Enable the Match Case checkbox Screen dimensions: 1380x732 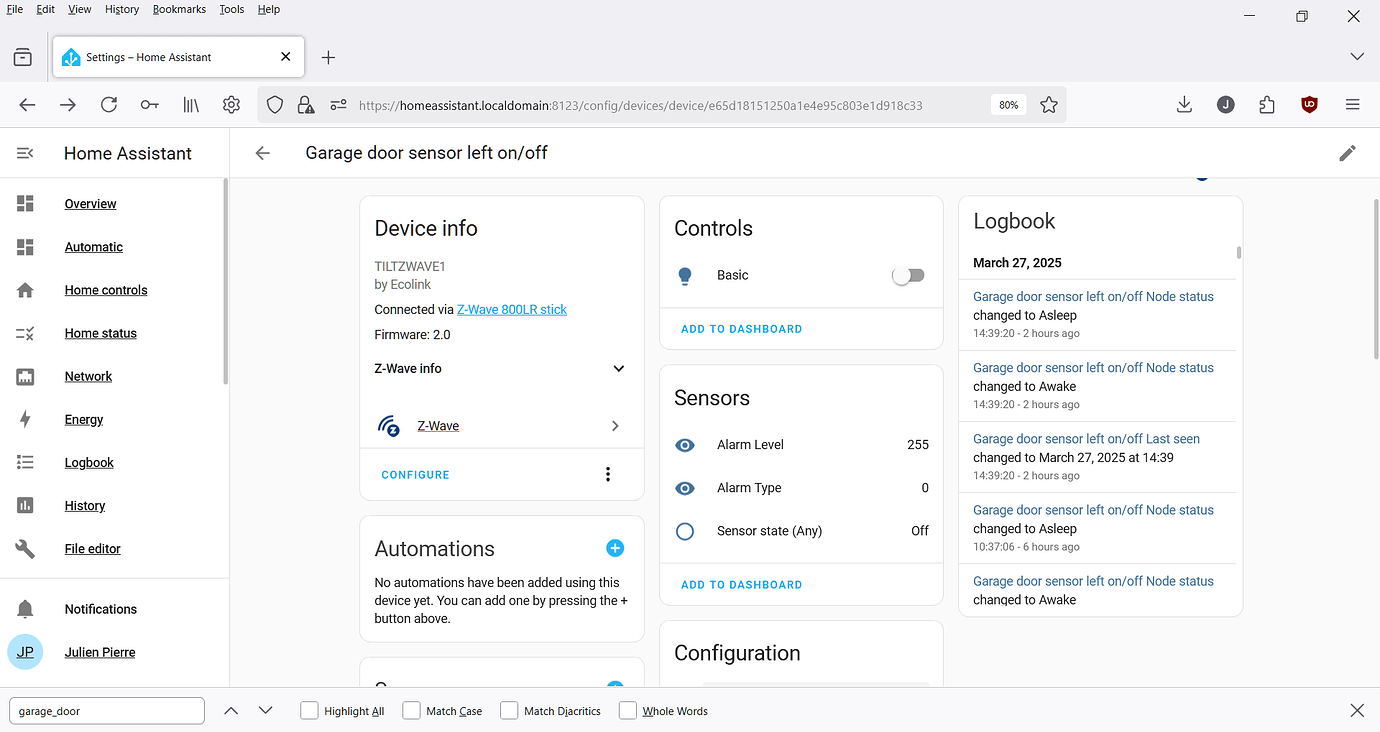[411, 710]
